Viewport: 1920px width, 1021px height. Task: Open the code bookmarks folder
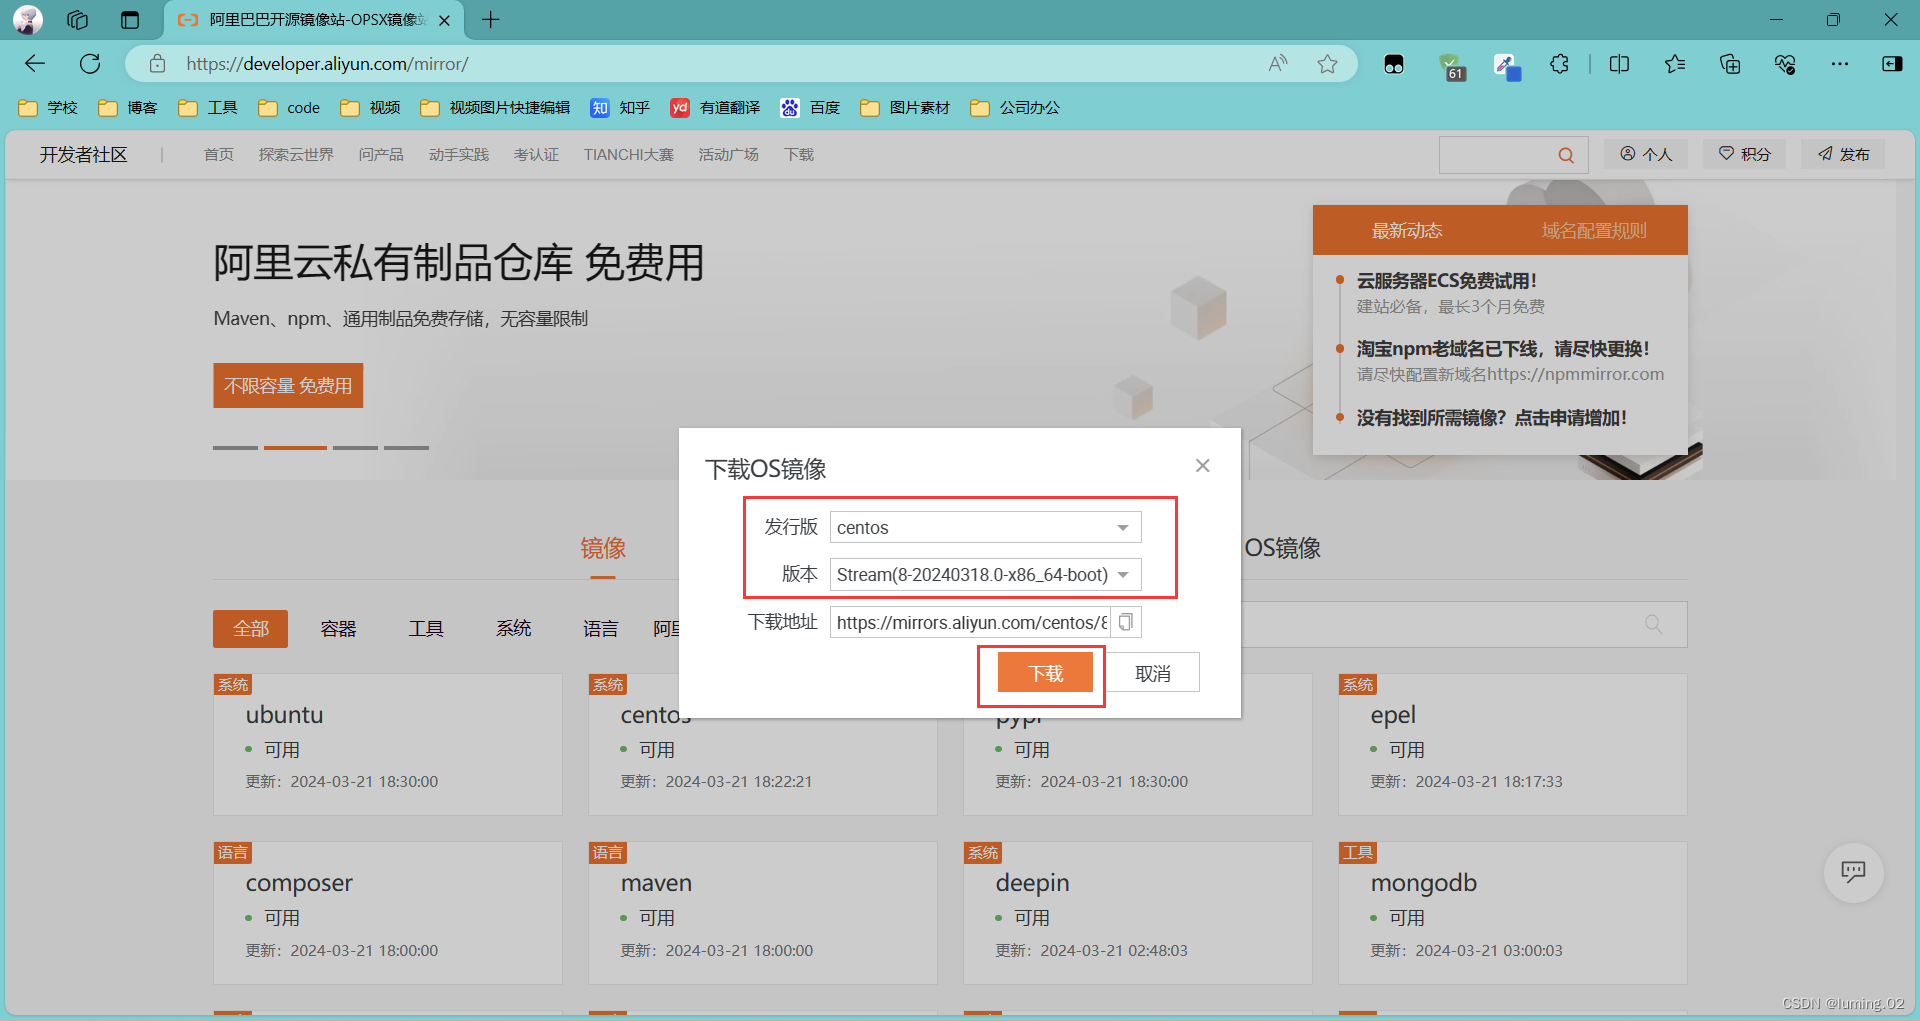[x=289, y=108]
